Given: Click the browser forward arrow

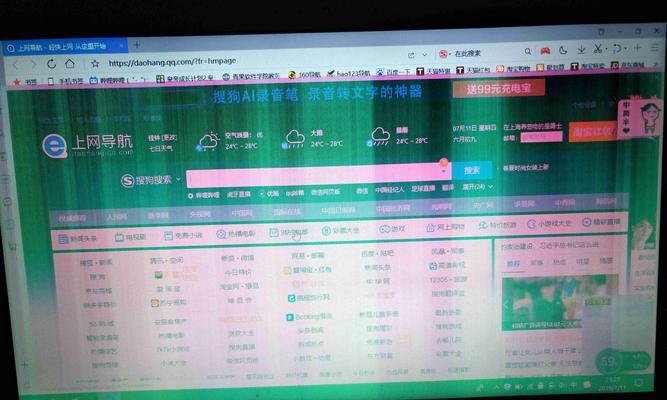Looking at the screenshot, I should tap(33, 65).
